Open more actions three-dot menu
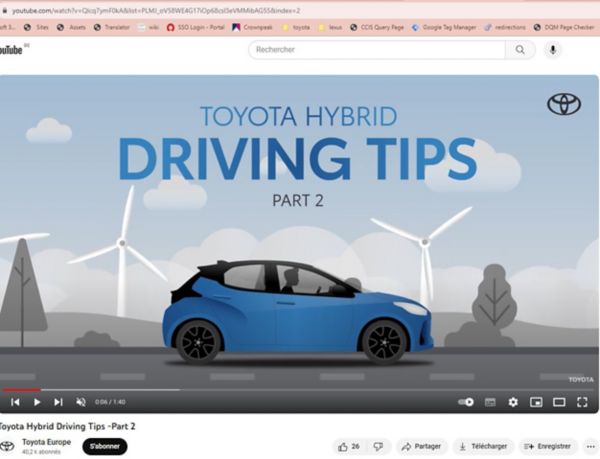The image size is (600, 459). (591, 446)
